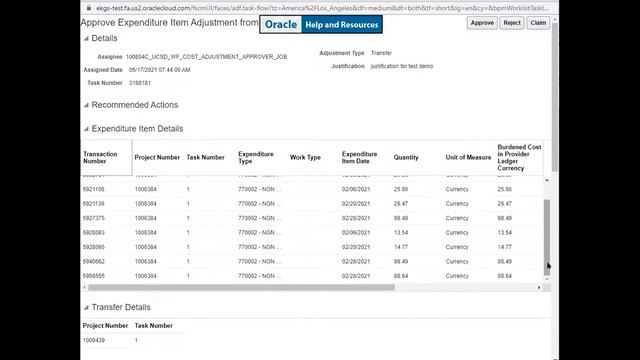Click the Transfer Details Task Number header
This screenshot has width=640, height=360.
[153, 326]
